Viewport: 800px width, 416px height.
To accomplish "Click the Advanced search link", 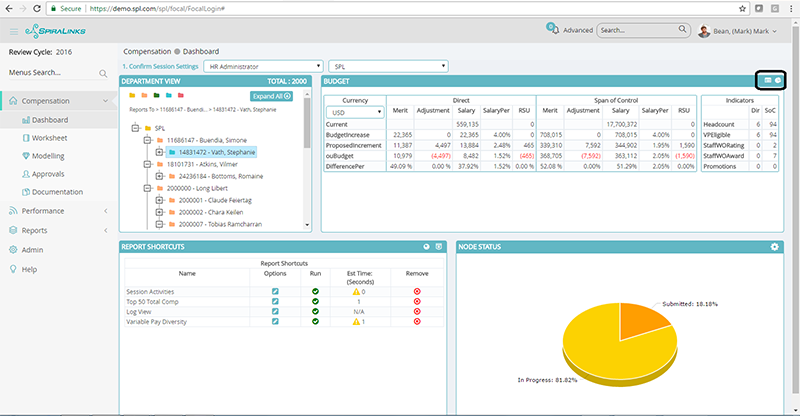I will click(x=577, y=31).
